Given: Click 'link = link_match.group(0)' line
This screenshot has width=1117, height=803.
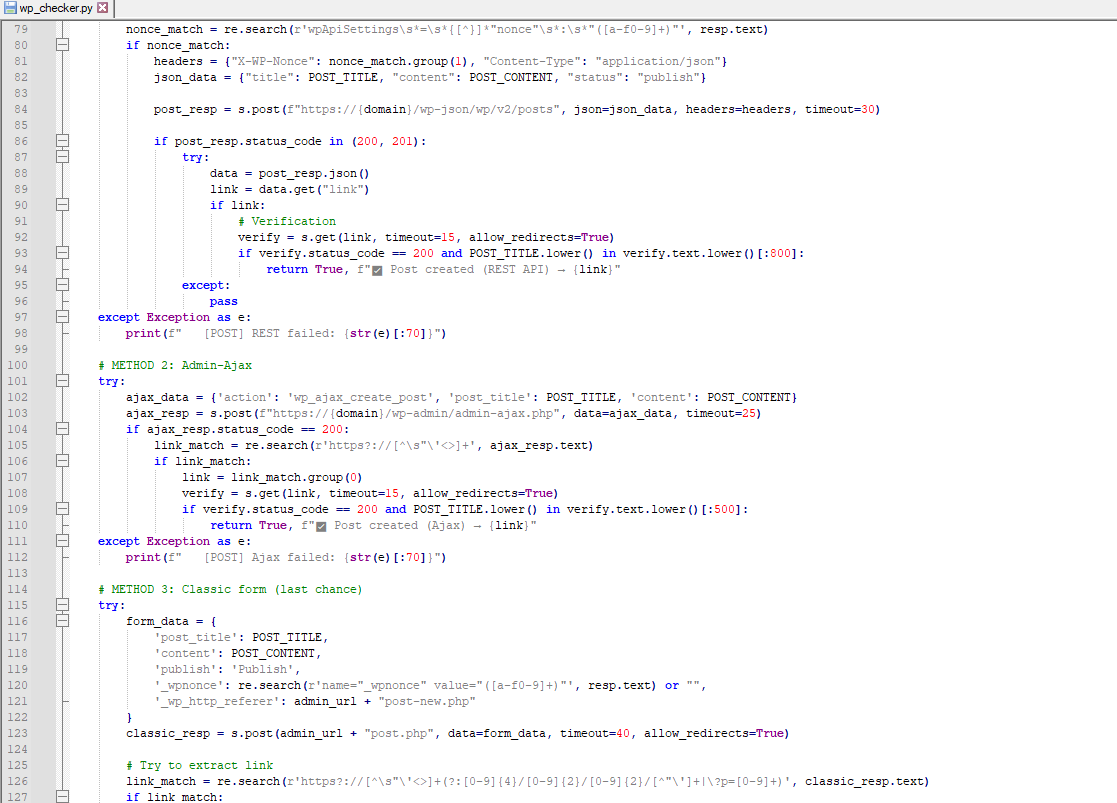Looking at the screenshot, I should [272, 477].
